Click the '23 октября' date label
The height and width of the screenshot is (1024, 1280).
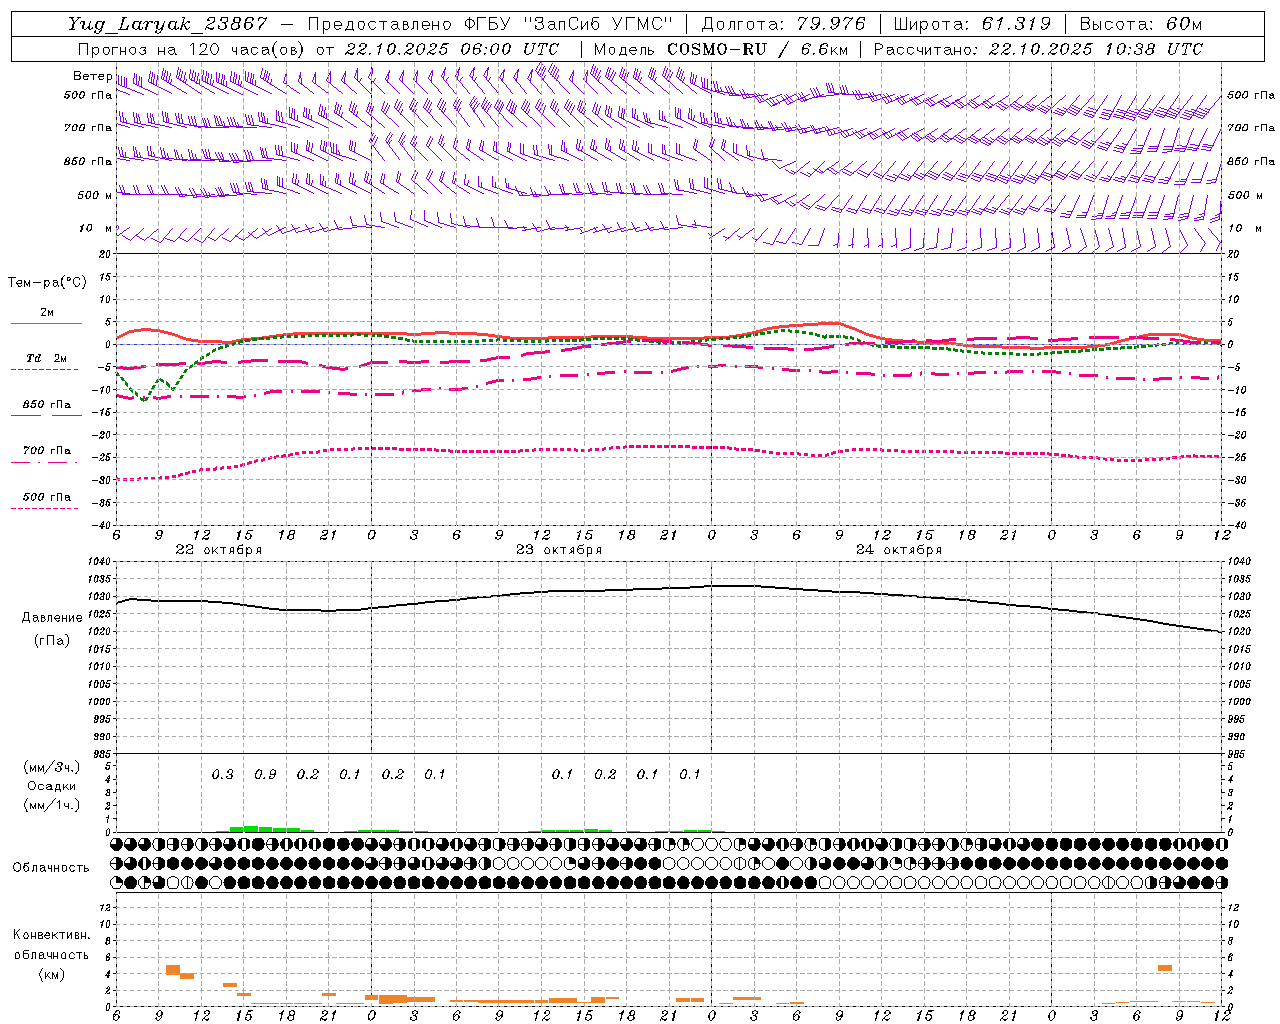pyautogui.click(x=559, y=550)
